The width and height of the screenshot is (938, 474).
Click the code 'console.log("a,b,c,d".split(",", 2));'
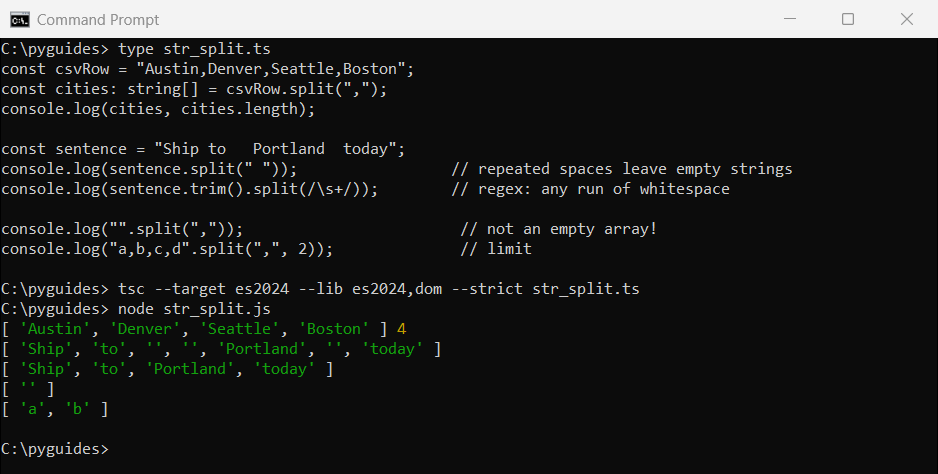pyautogui.click(x=167, y=249)
